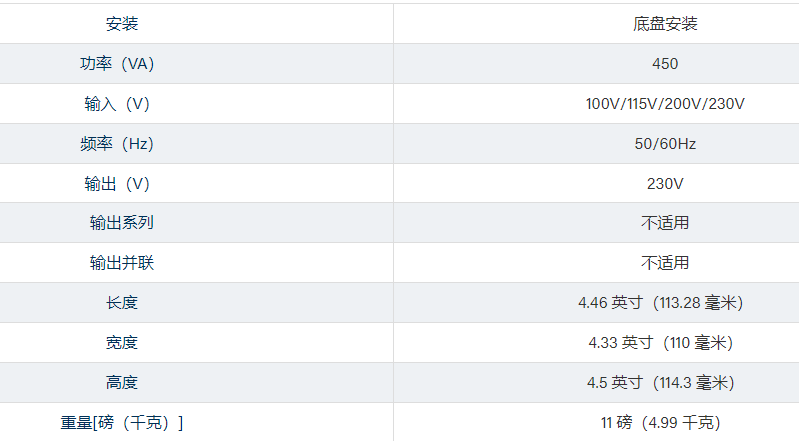The height and width of the screenshot is (441, 799).
Task: Click the 频率 (Hz) label
Action: pos(117,144)
